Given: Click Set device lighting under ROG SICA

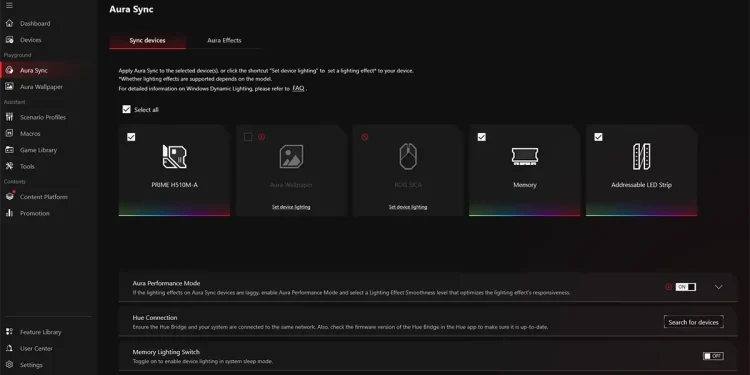Looking at the screenshot, I should tap(408, 207).
